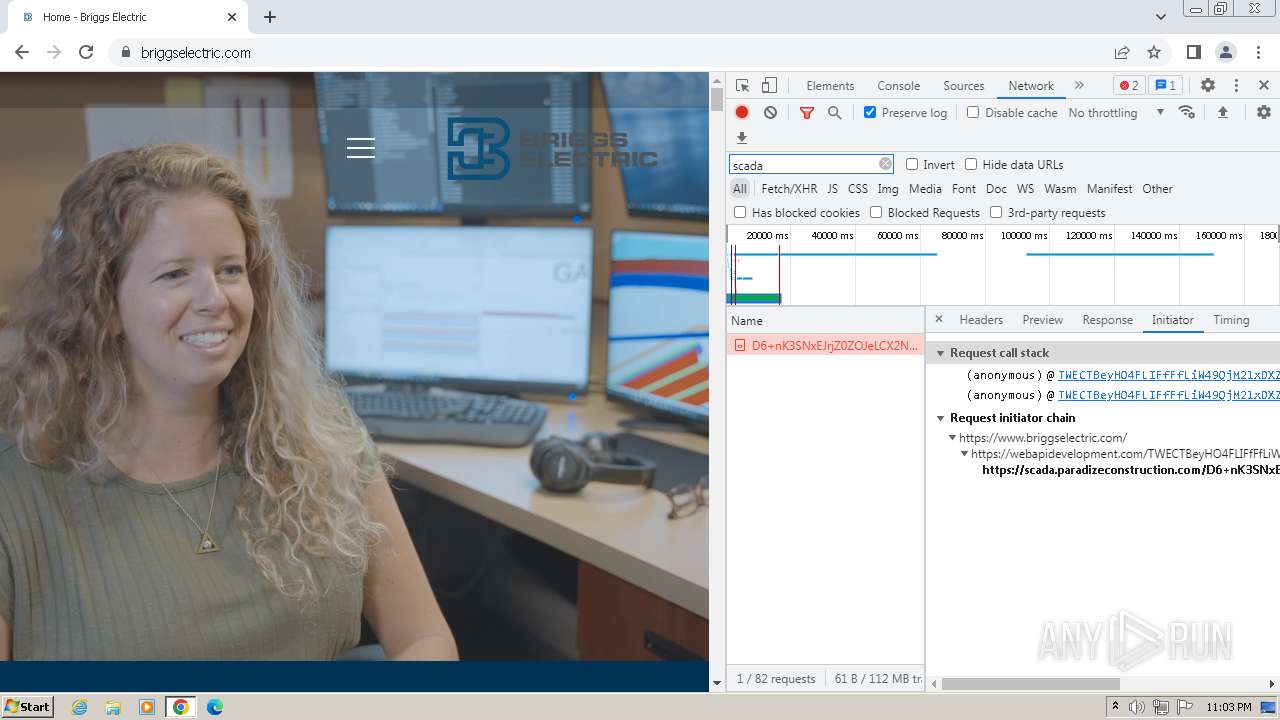Click the red record network log button

pyautogui.click(x=742, y=113)
